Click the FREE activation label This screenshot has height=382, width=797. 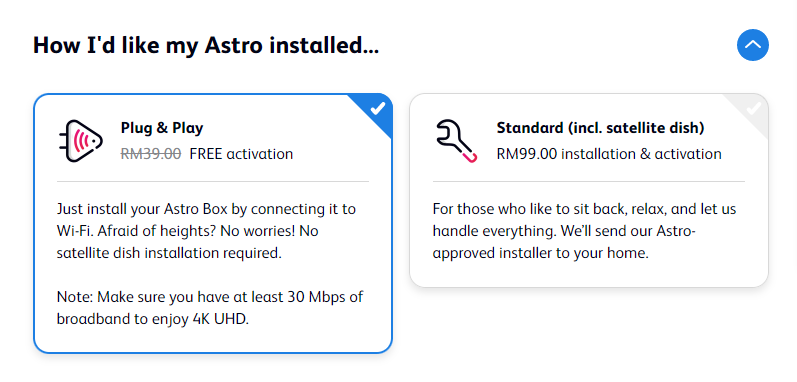click(x=241, y=153)
